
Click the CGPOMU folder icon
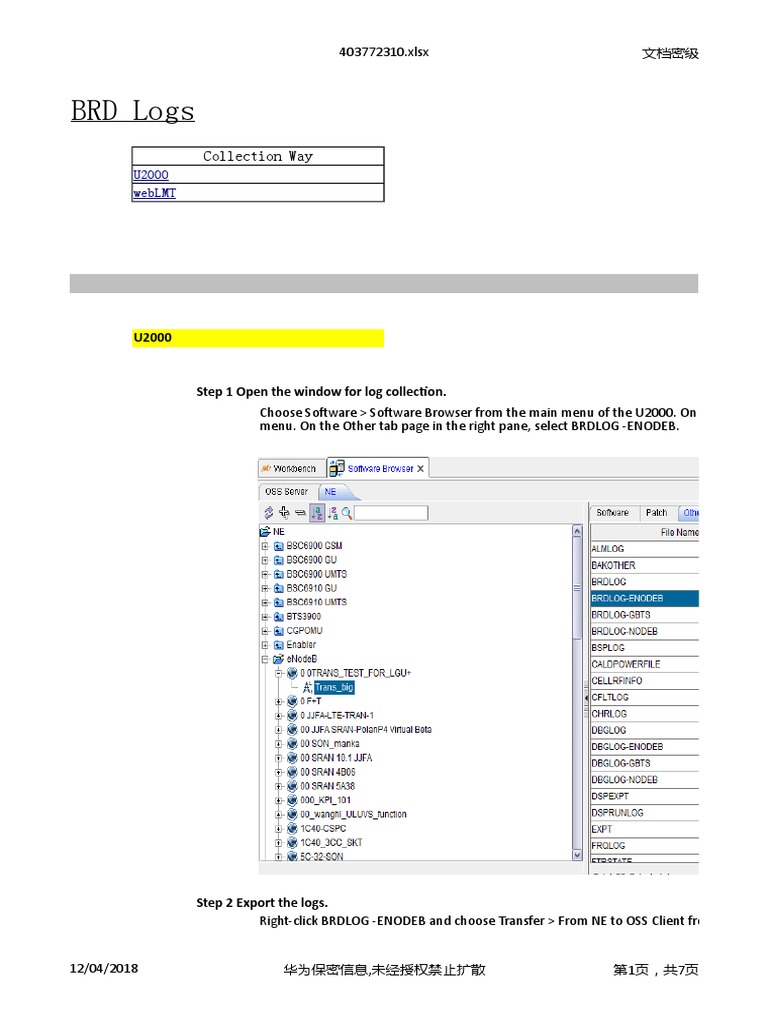[279, 631]
